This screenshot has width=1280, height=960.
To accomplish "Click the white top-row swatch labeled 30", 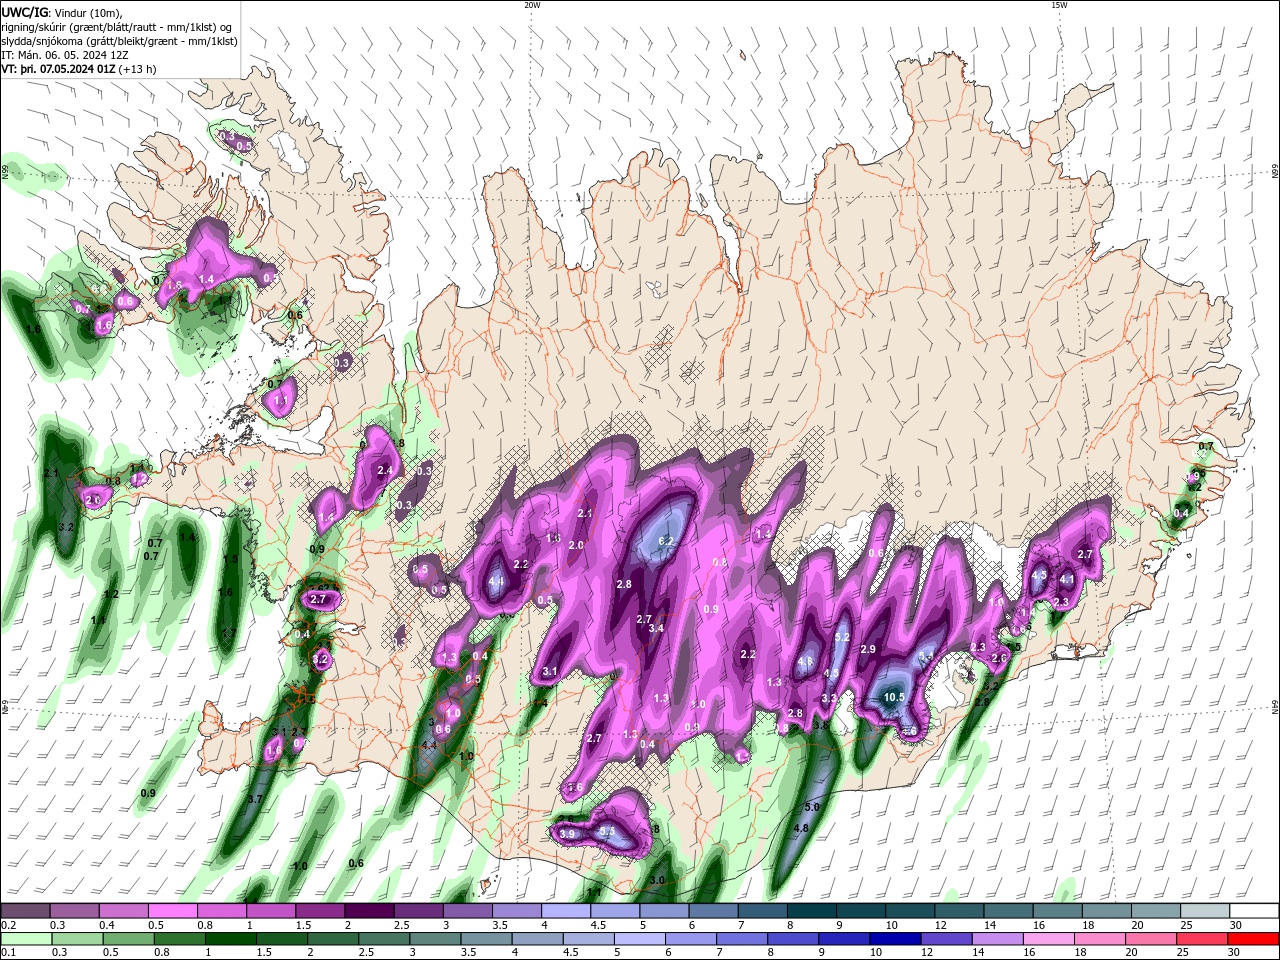I will coord(1255,911).
